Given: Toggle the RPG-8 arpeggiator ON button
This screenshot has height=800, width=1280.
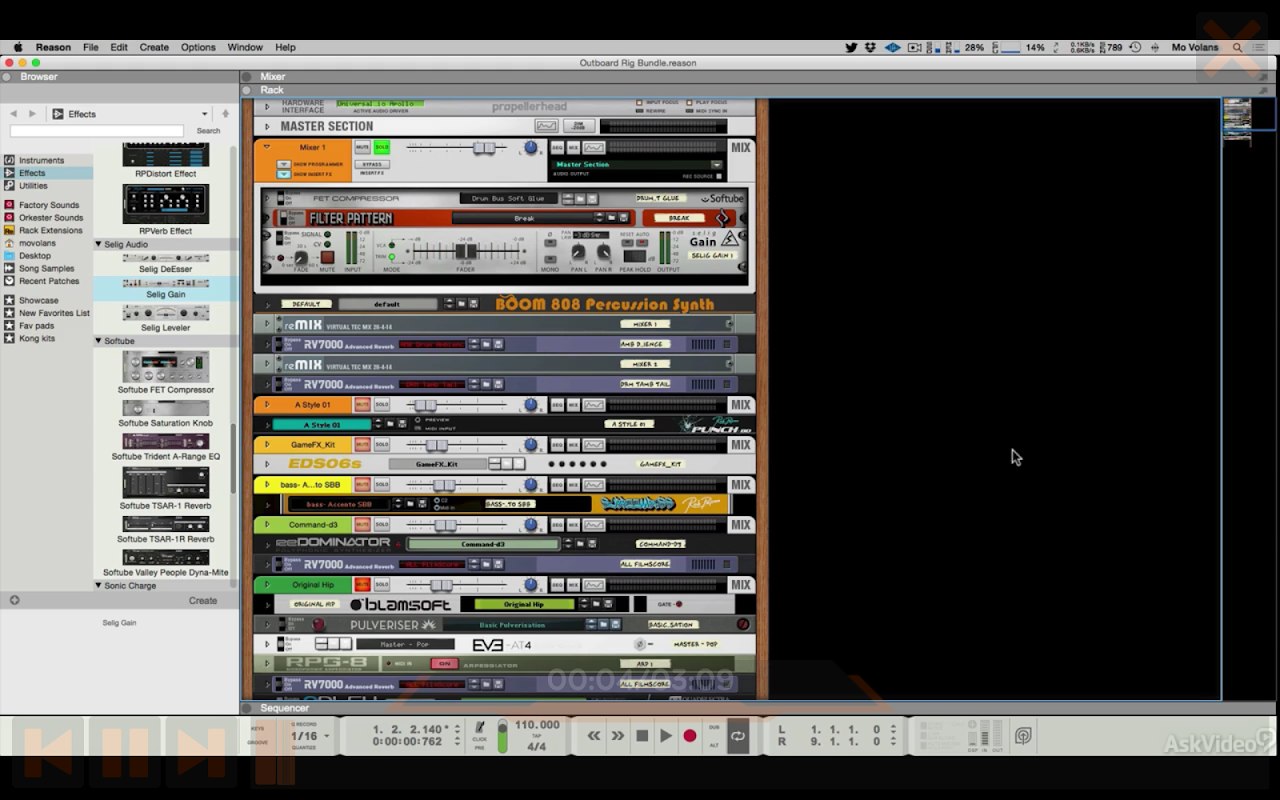Looking at the screenshot, I should (x=444, y=664).
